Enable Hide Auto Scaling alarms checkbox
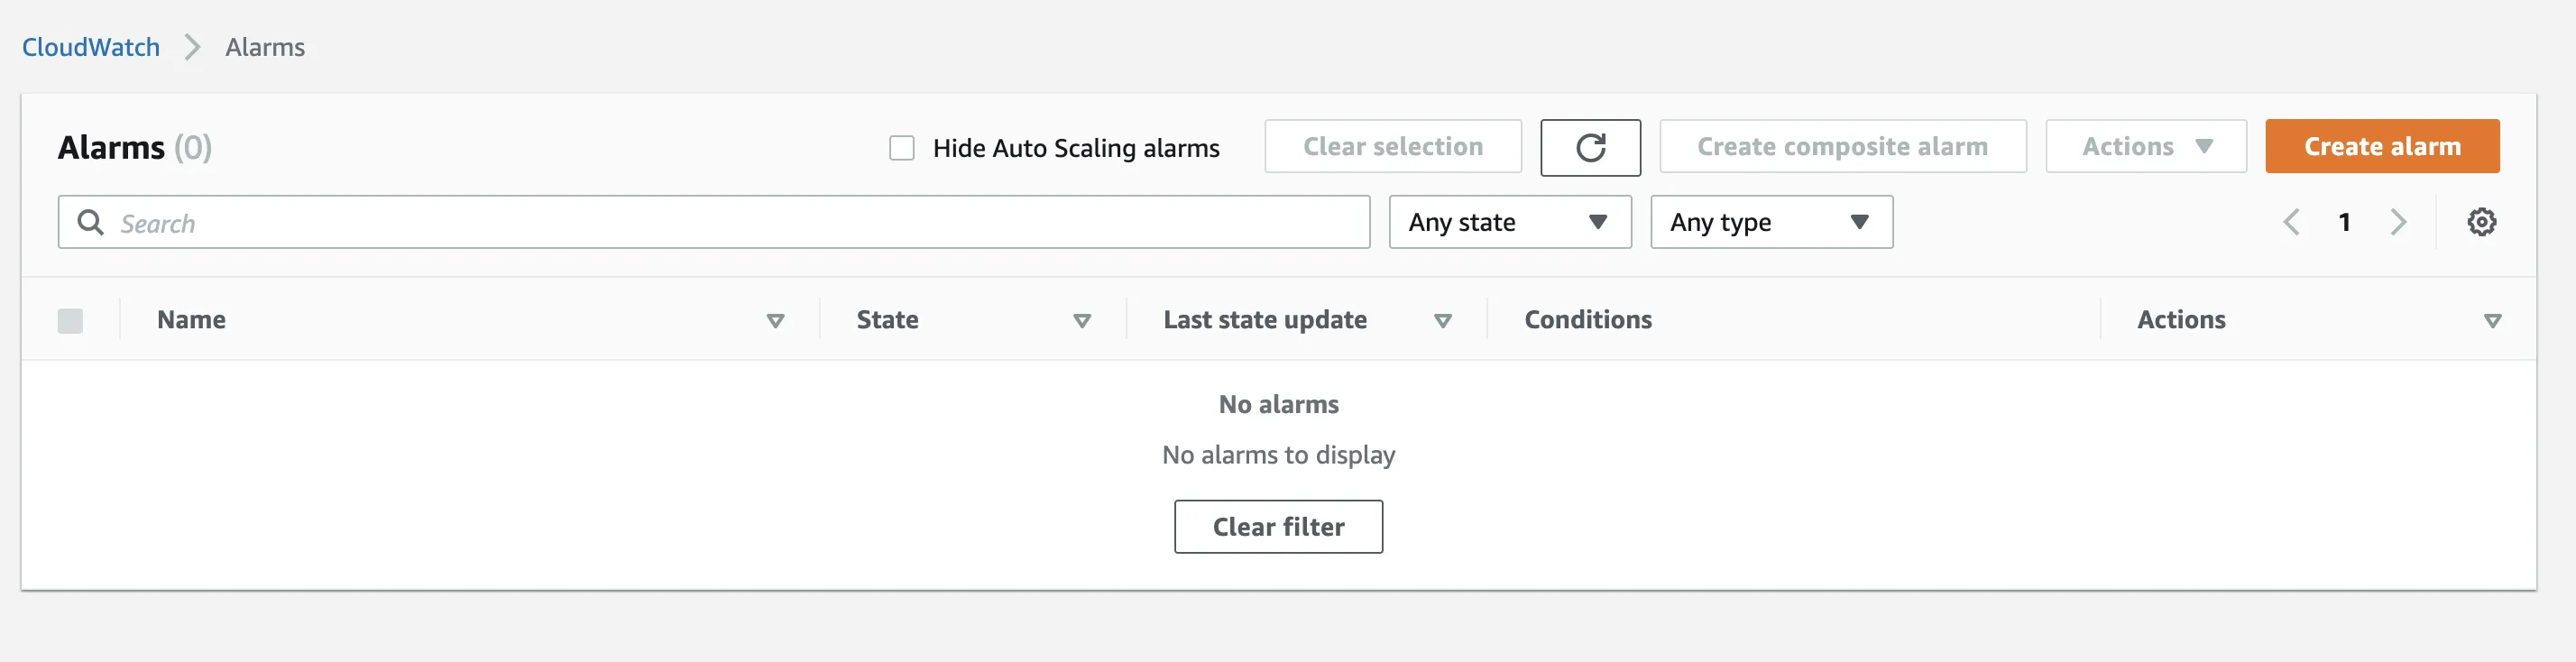The image size is (2576, 662). 902,148
